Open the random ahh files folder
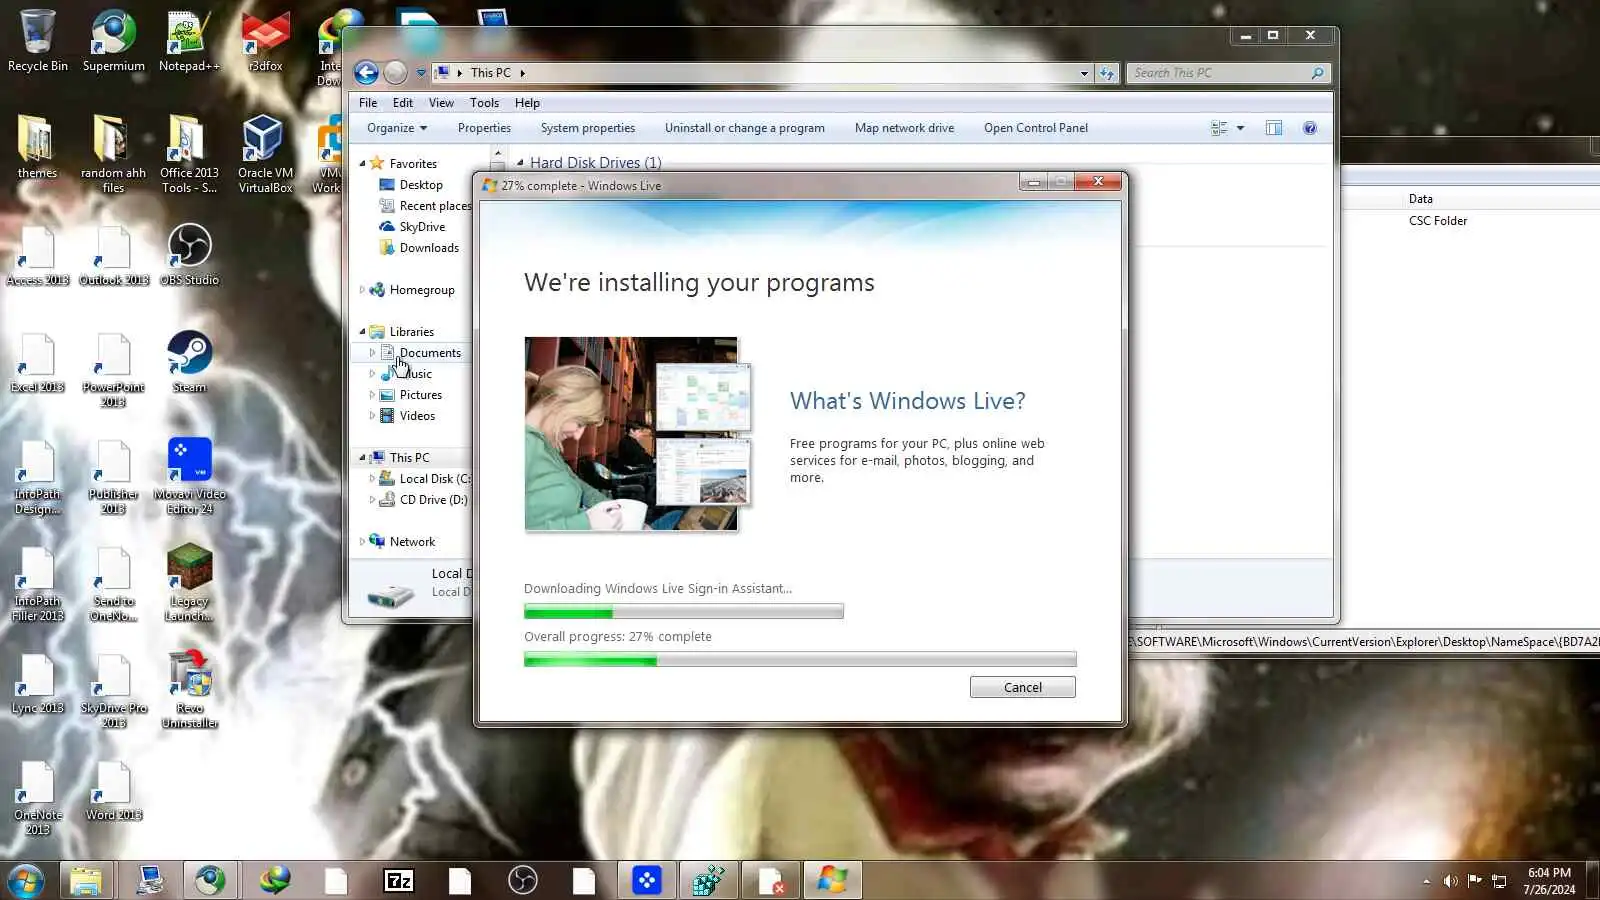The width and height of the screenshot is (1600, 900). pos(113,153)
